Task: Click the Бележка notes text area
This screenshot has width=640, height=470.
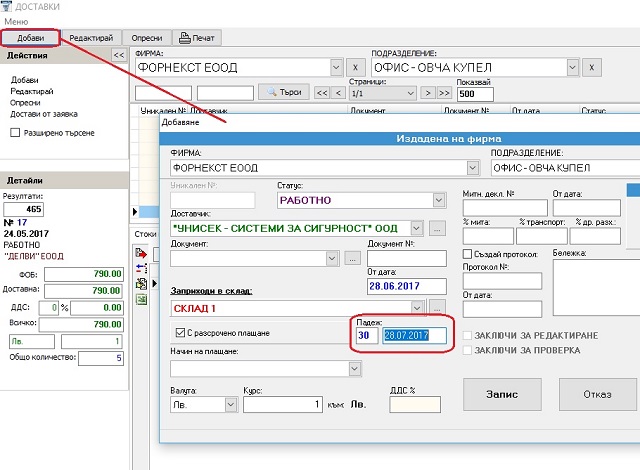Action: coord(596,287)
